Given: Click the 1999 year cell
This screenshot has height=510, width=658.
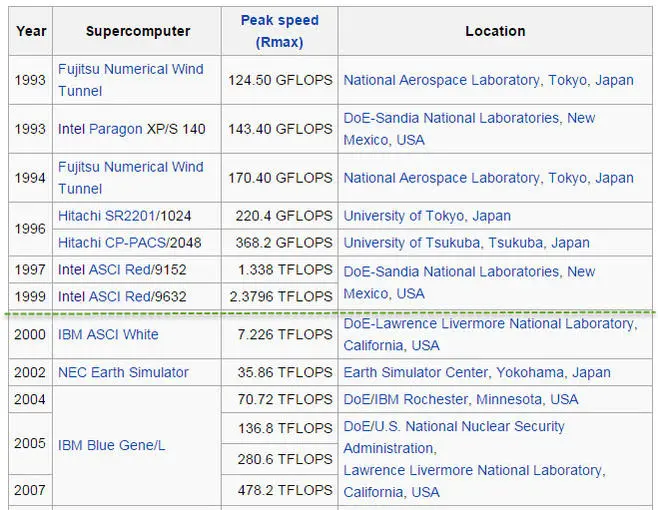Looking at the screenshot, I should click(x=31, y=296).
